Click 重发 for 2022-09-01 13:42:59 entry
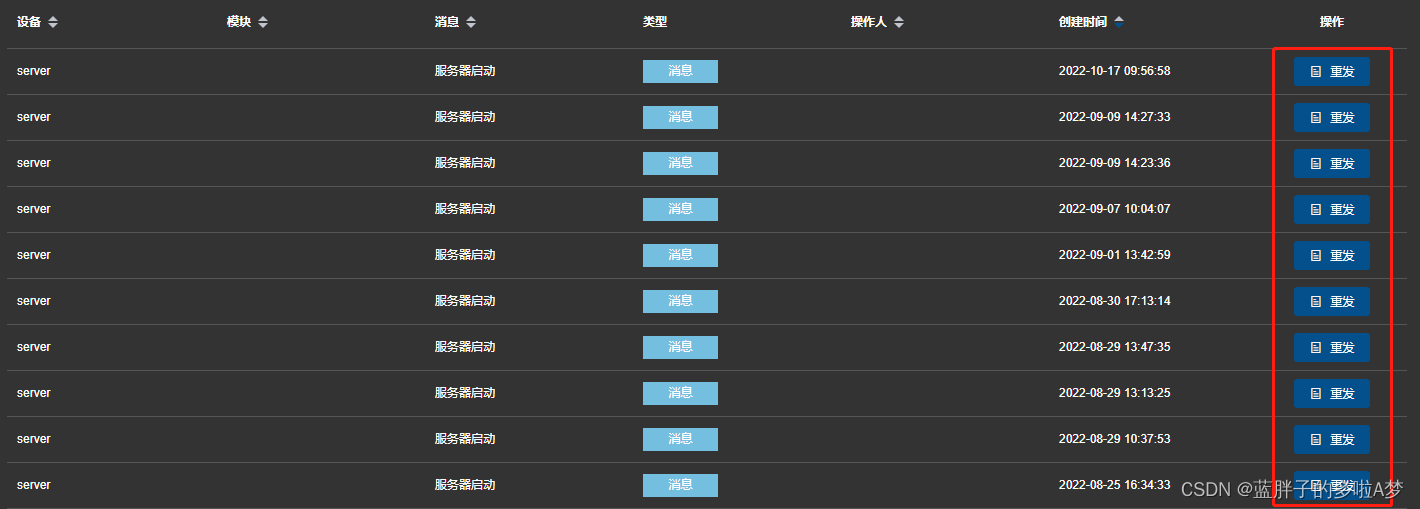 1331,256
